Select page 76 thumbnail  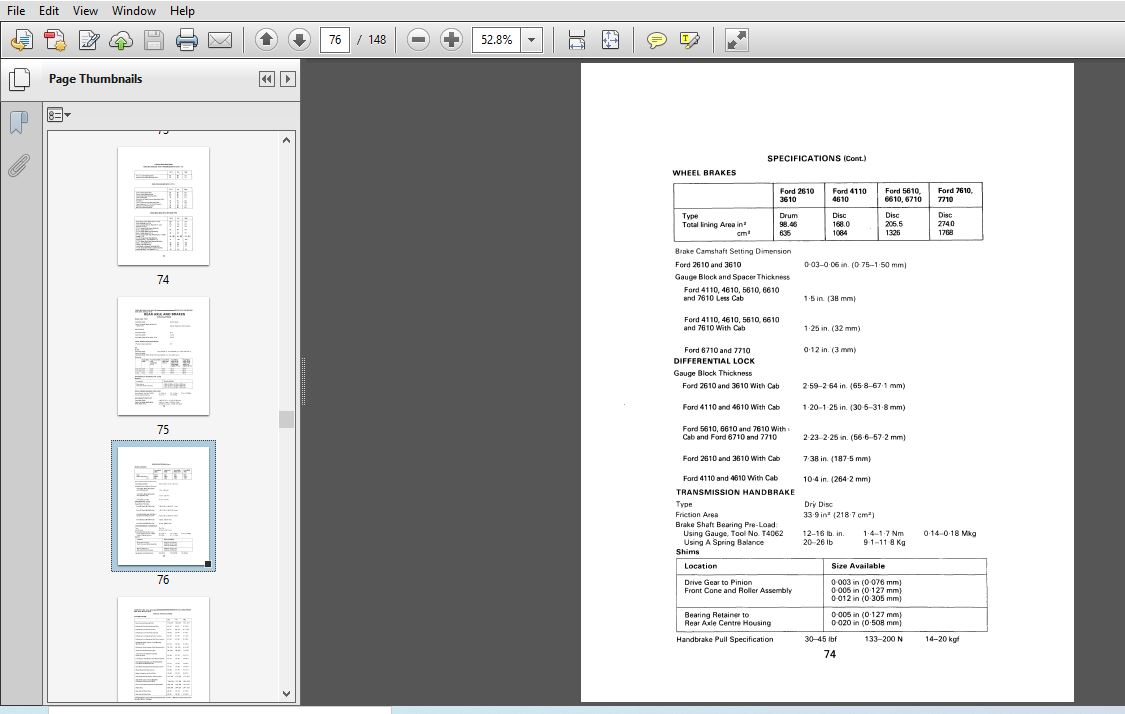pyautogui.click(x=164, y=506)
